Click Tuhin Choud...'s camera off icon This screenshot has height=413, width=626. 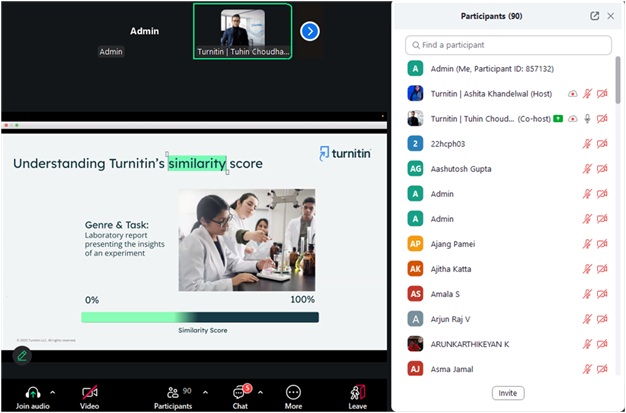602,119
